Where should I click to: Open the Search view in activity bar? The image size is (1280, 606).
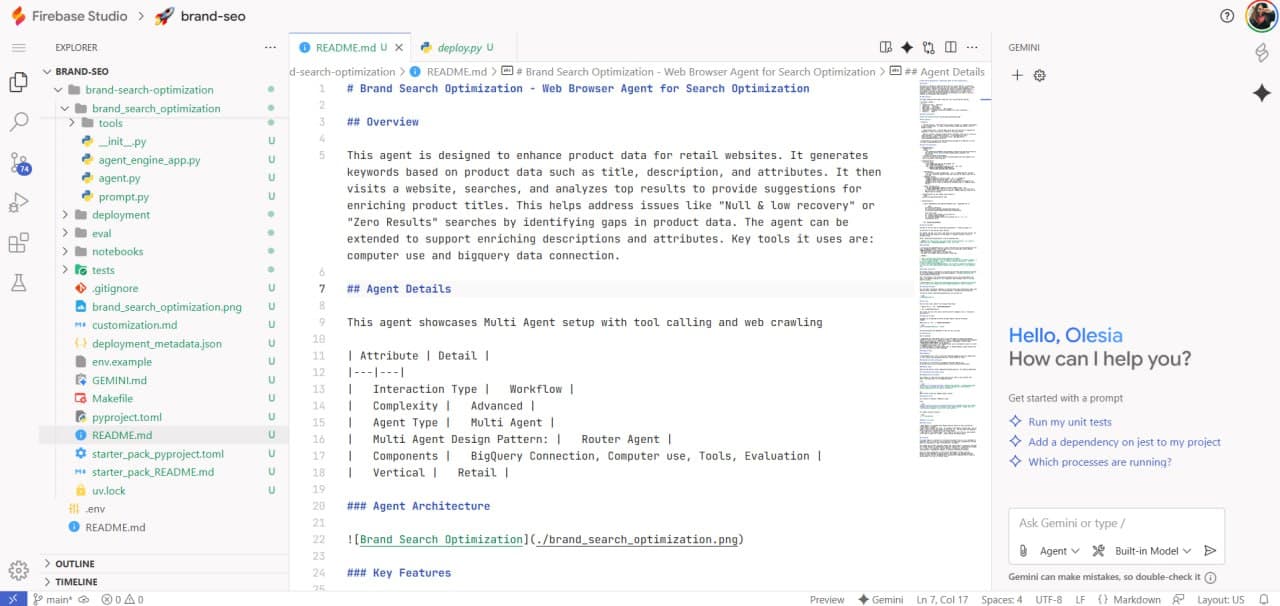pyautogui.click(x=18, y=122)
